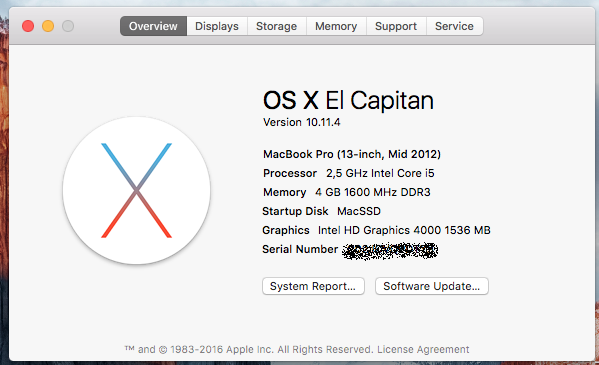This screenshot has width=599, height=365.
Task: Click the Processor label
Action: 290,173
